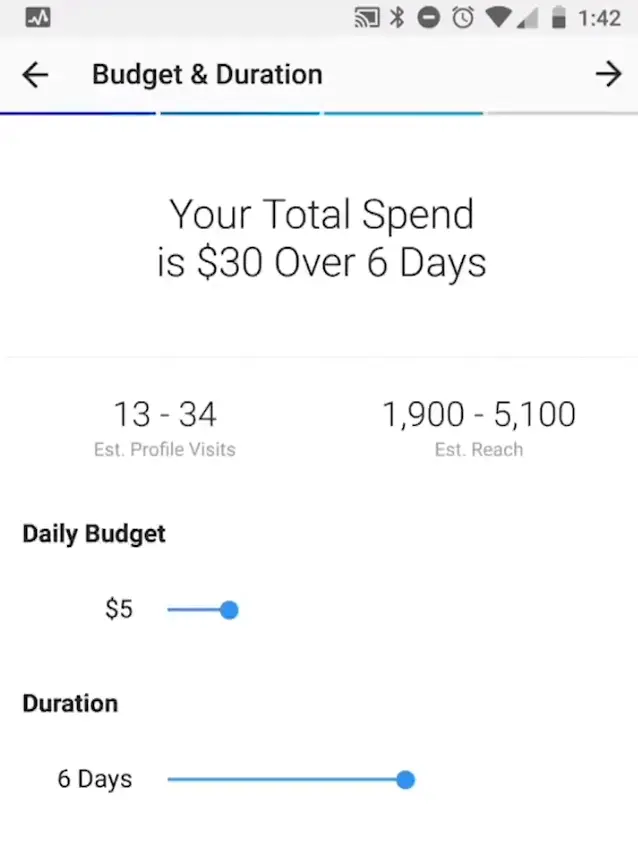638x849 pixels.
Task: Tap the cast icon in status bar
Action: [x=367, y=18]
